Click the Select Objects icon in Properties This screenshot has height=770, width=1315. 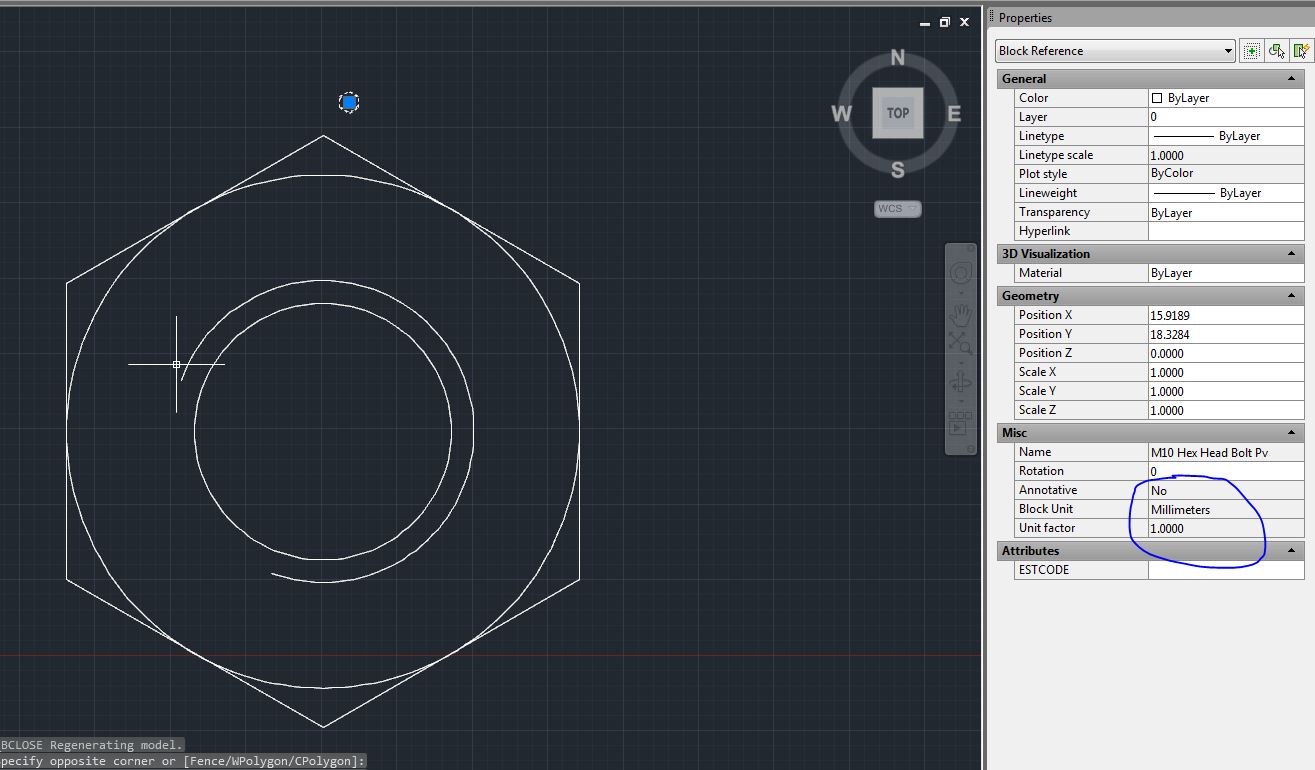(x=1276, y=51)
